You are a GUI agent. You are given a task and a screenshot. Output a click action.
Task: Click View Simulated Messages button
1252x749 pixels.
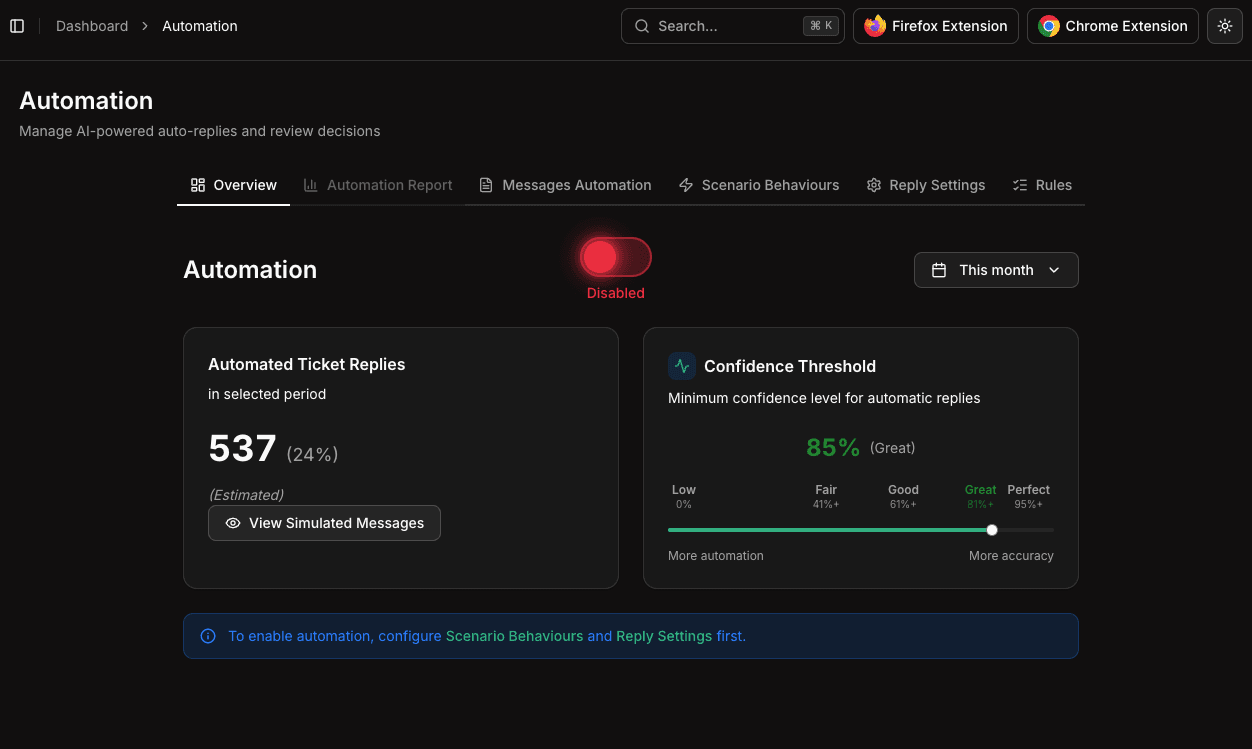click(324, 523)
